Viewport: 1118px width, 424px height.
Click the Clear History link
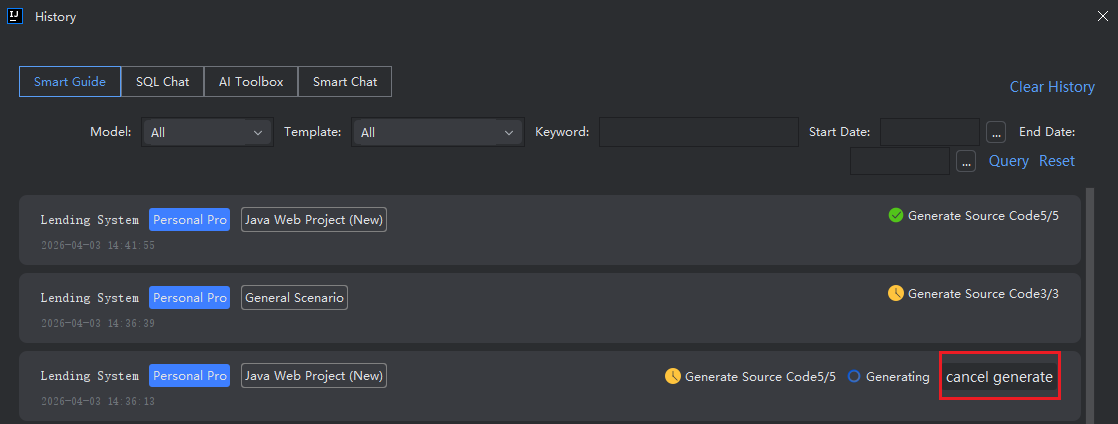click(x=1052, y=87)
